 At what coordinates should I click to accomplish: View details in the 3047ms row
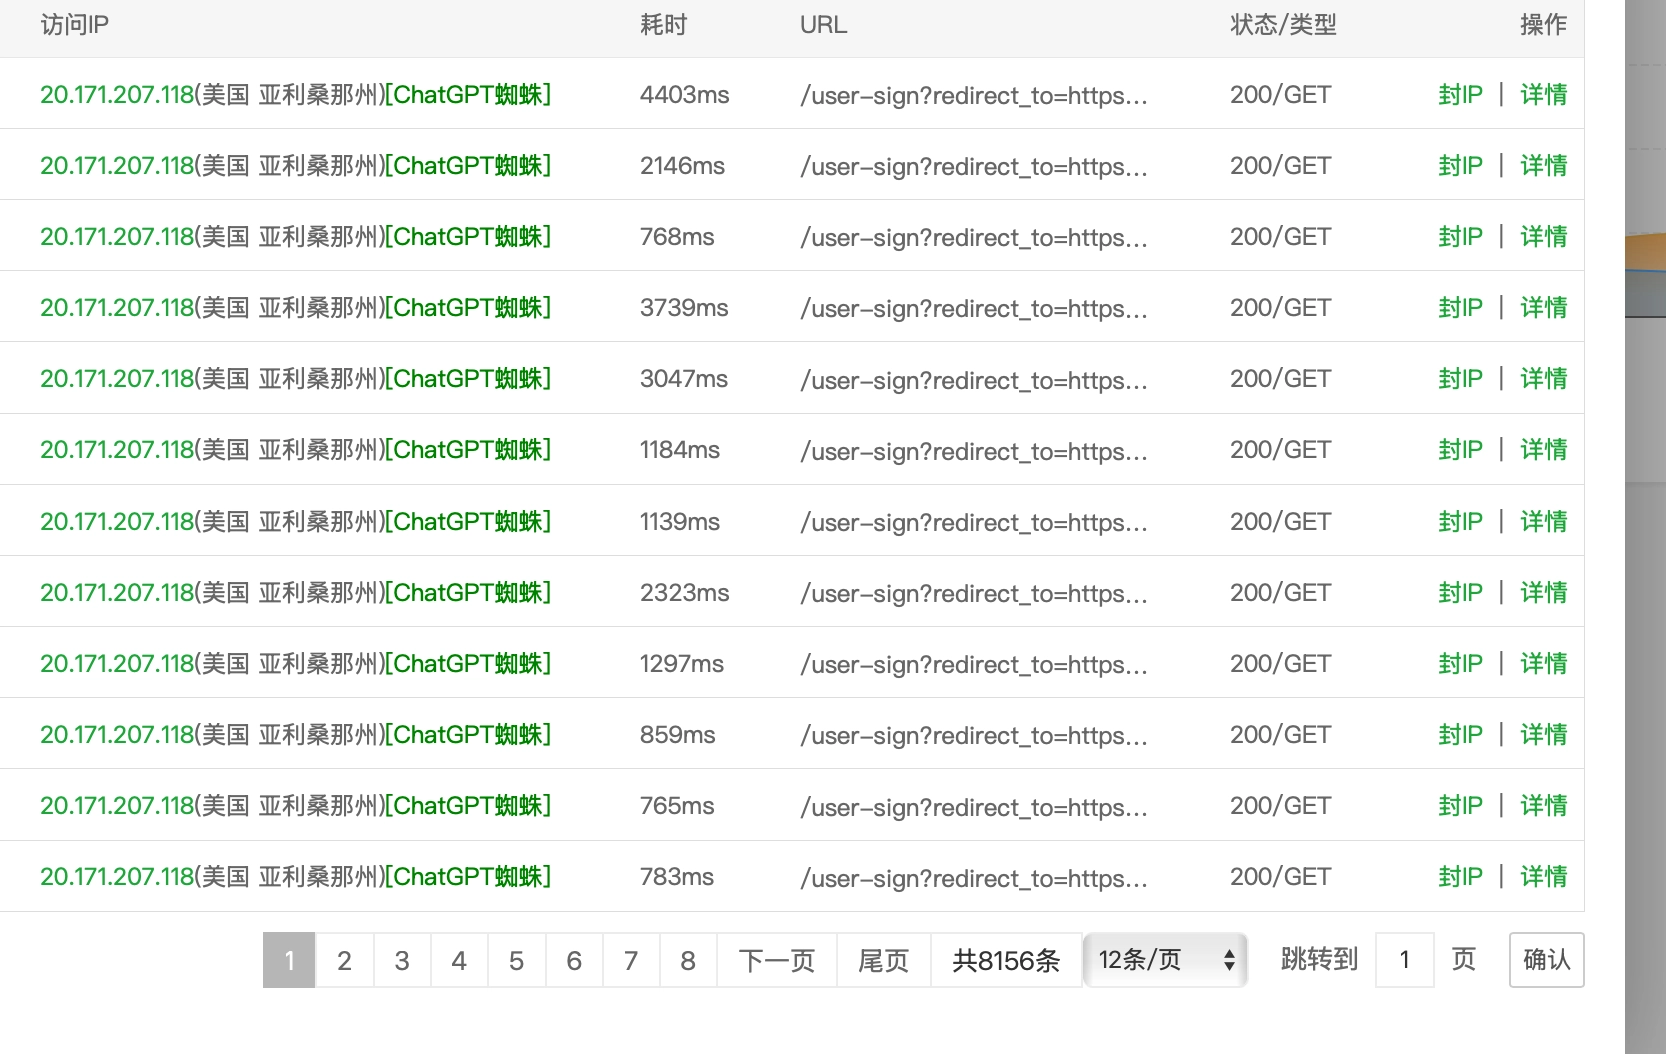click(1543, 378)
